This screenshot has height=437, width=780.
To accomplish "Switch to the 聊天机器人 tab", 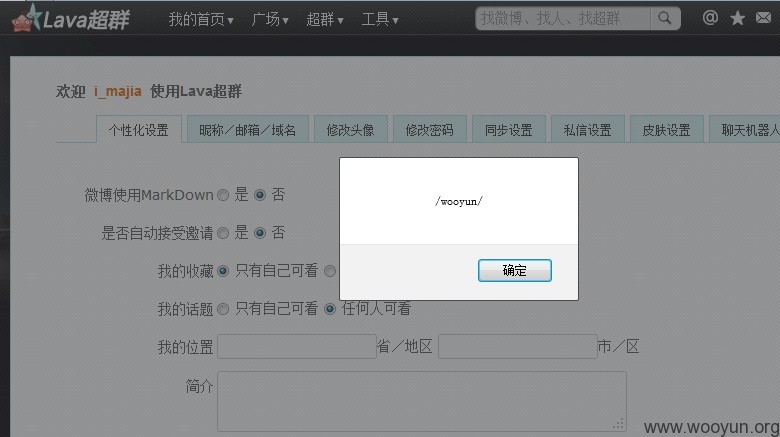I will pyautogui.click(x=745, y=130).
